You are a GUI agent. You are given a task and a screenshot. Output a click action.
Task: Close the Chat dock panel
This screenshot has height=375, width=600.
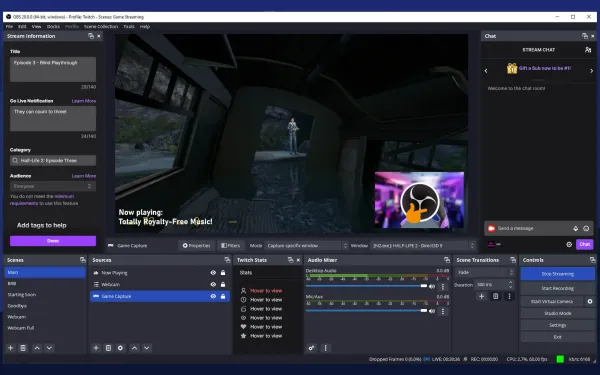click(x=593, y=36)
